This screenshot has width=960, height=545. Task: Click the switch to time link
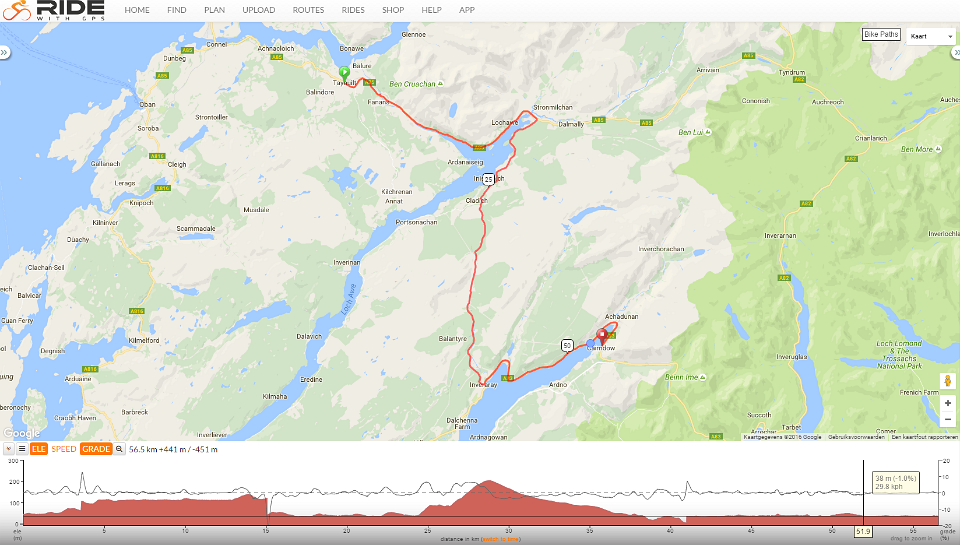501,539
